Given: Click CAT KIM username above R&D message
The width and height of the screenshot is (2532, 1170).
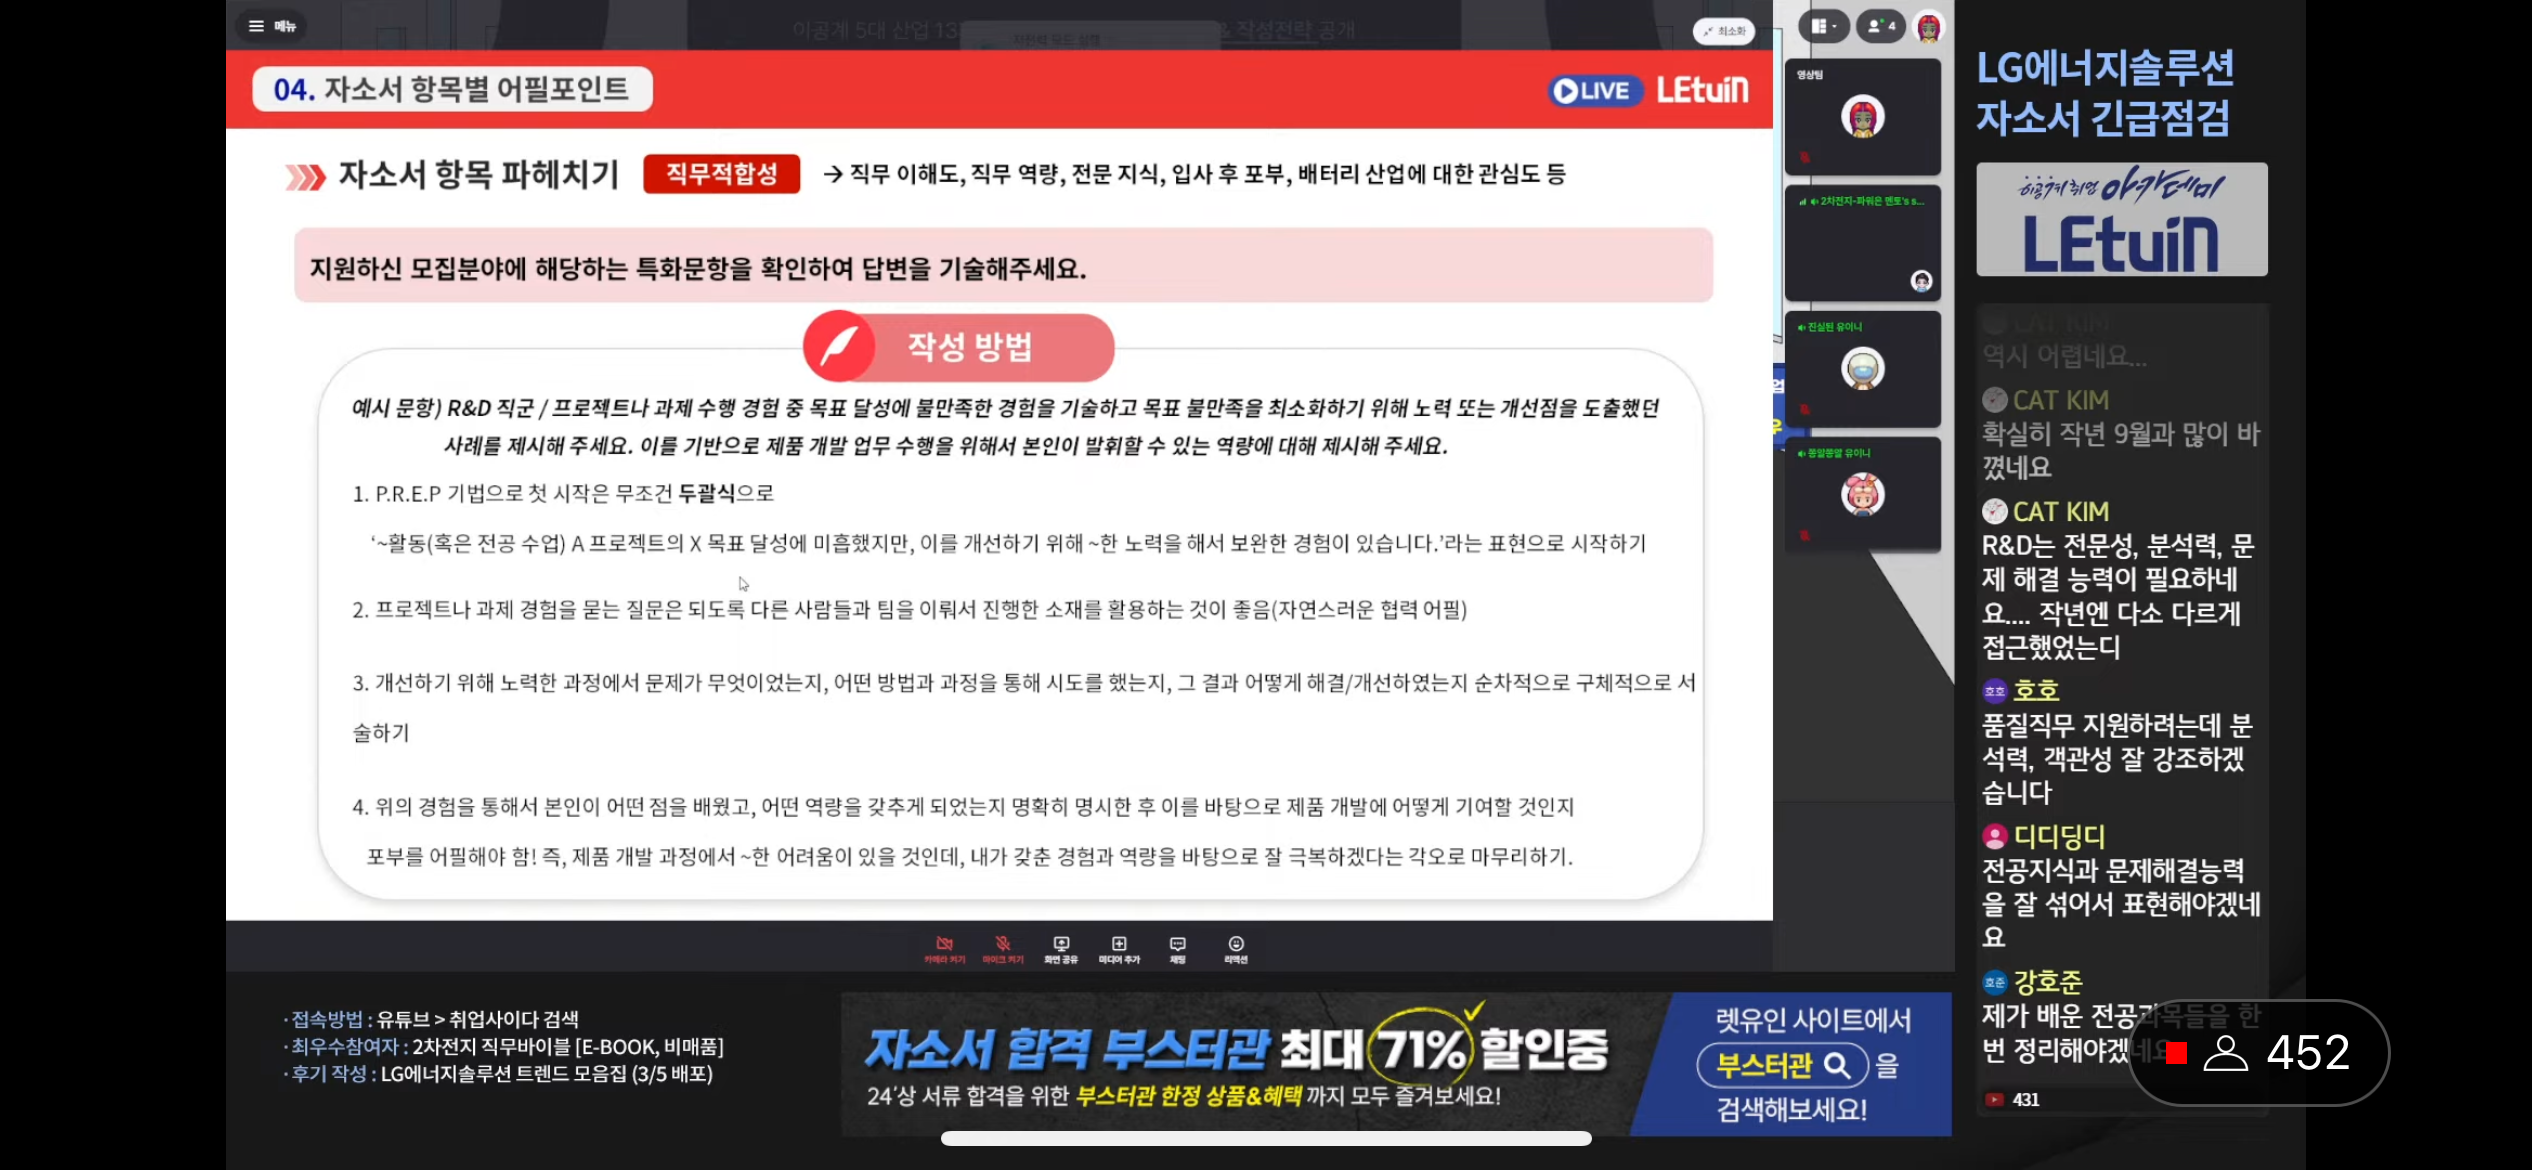Looking at the screenshot, I should 2061,512.
